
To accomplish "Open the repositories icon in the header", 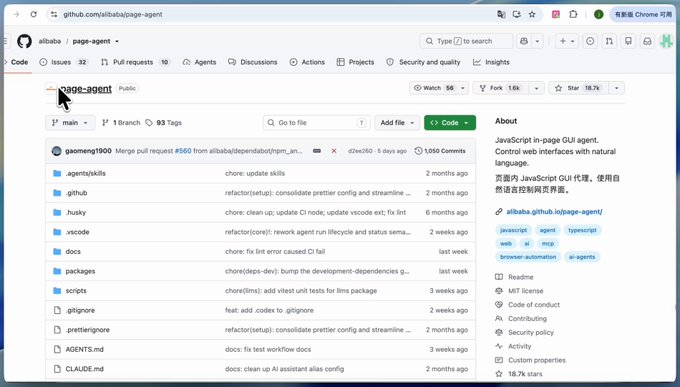I will [628, 41].
